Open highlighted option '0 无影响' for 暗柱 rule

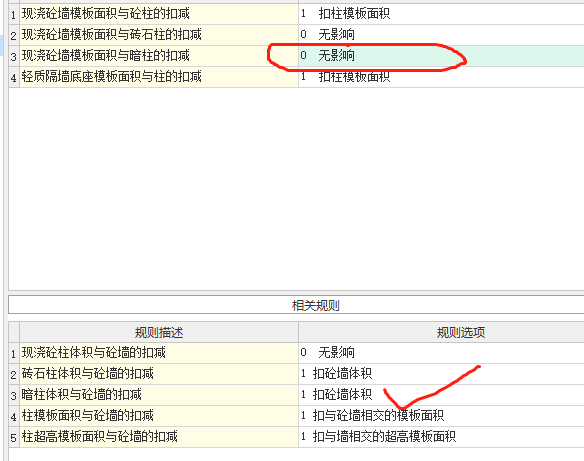(x=441, y=56)
